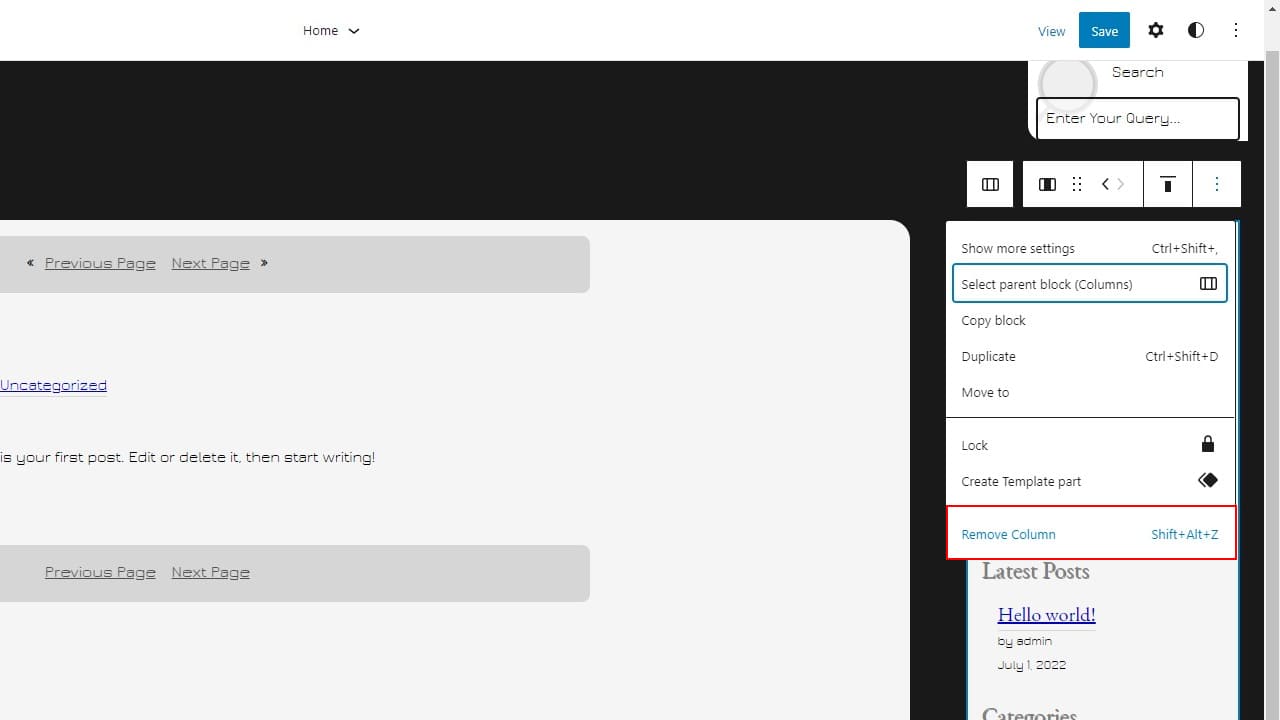1280x720 pixels.
Task: Open the Styles half-moon icon
Action: [x=1196, y=30]
